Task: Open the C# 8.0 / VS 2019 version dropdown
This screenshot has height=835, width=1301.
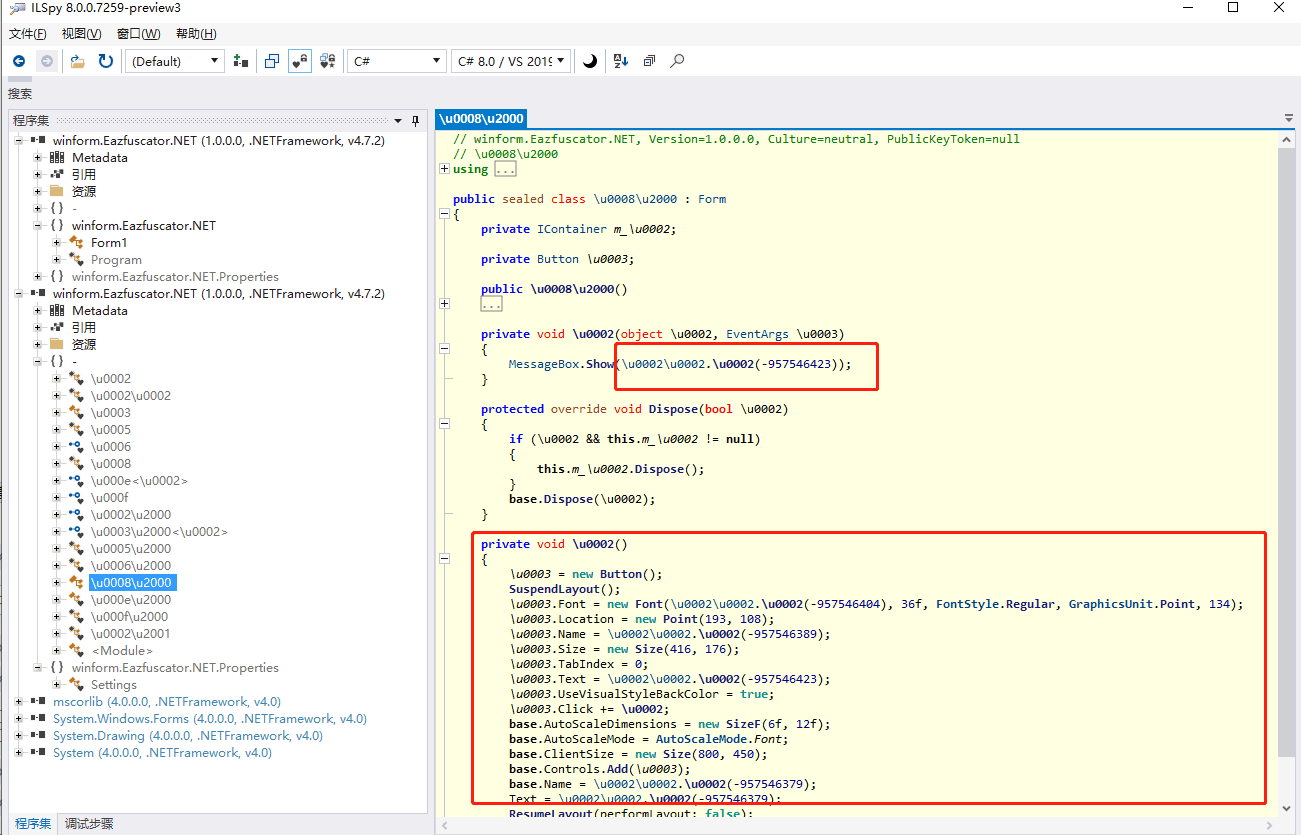Action: [511, 61]
